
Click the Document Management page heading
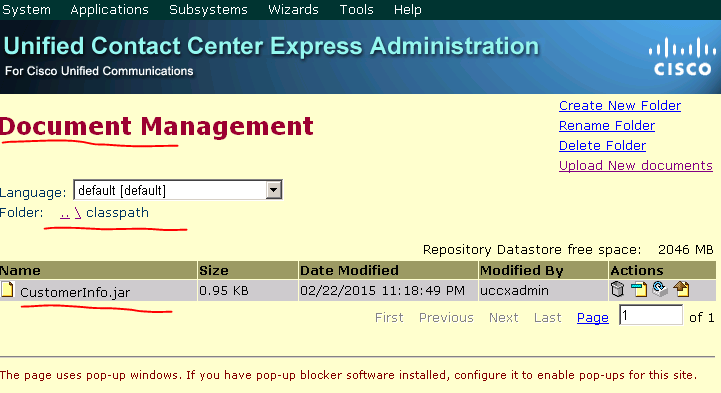[157, 126]
